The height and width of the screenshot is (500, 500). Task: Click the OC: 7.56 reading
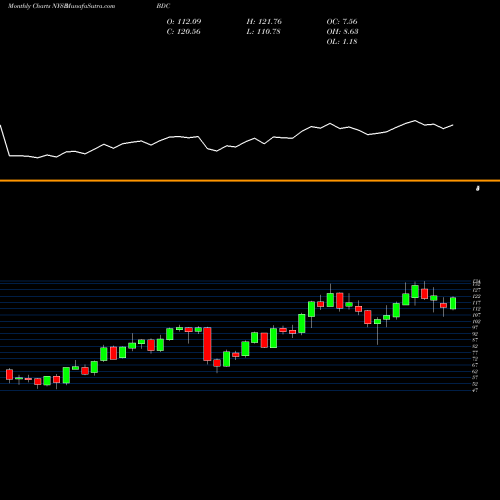point(342,22)
